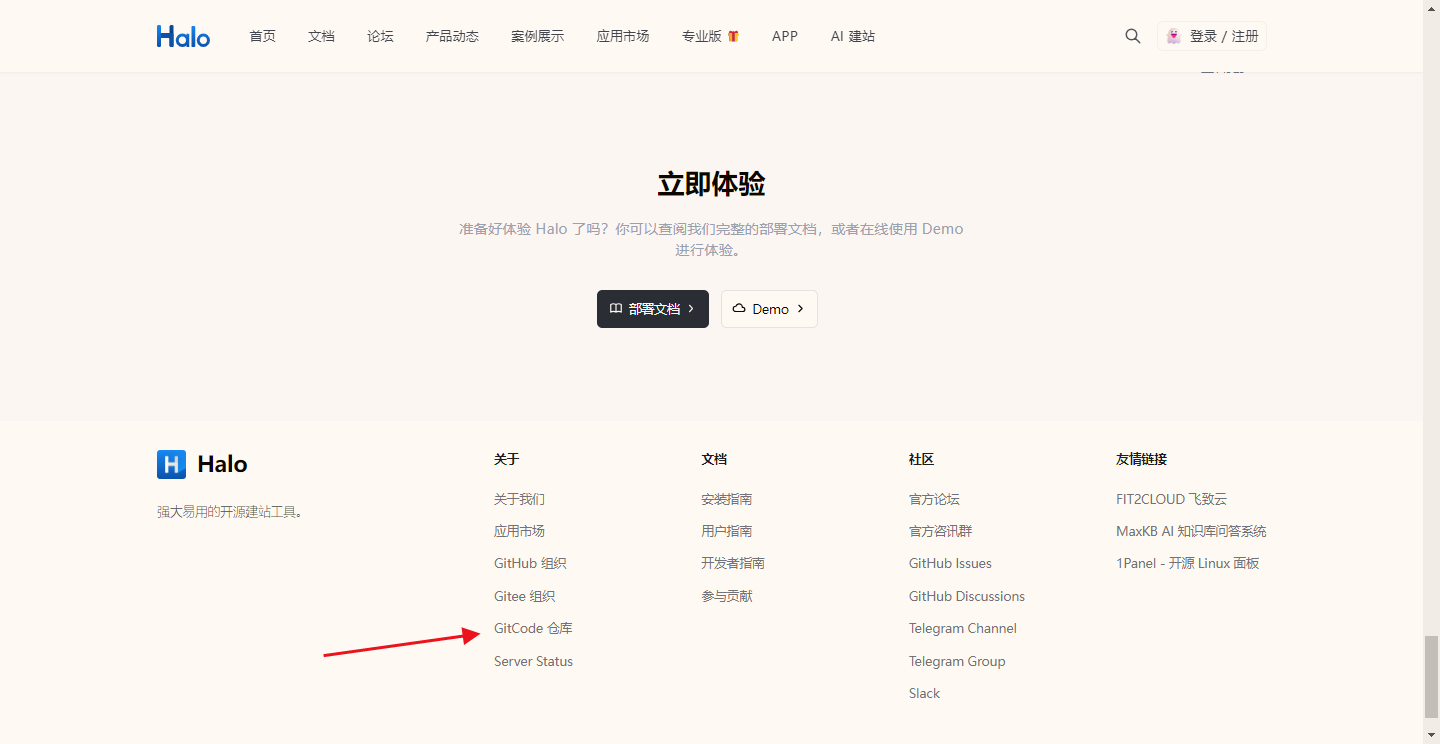Click the cloud icon on the Demo button

739,309
